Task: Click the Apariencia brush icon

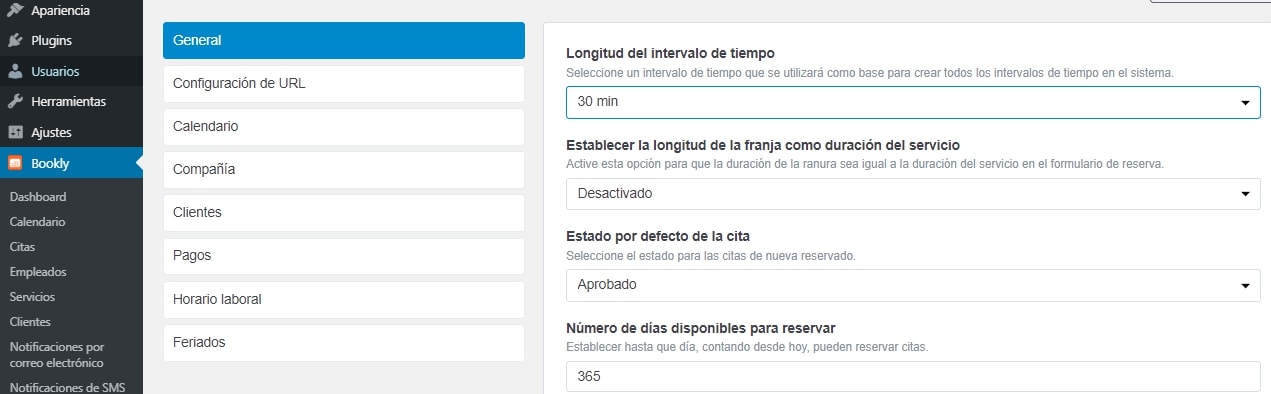Action: click(15, 11)
